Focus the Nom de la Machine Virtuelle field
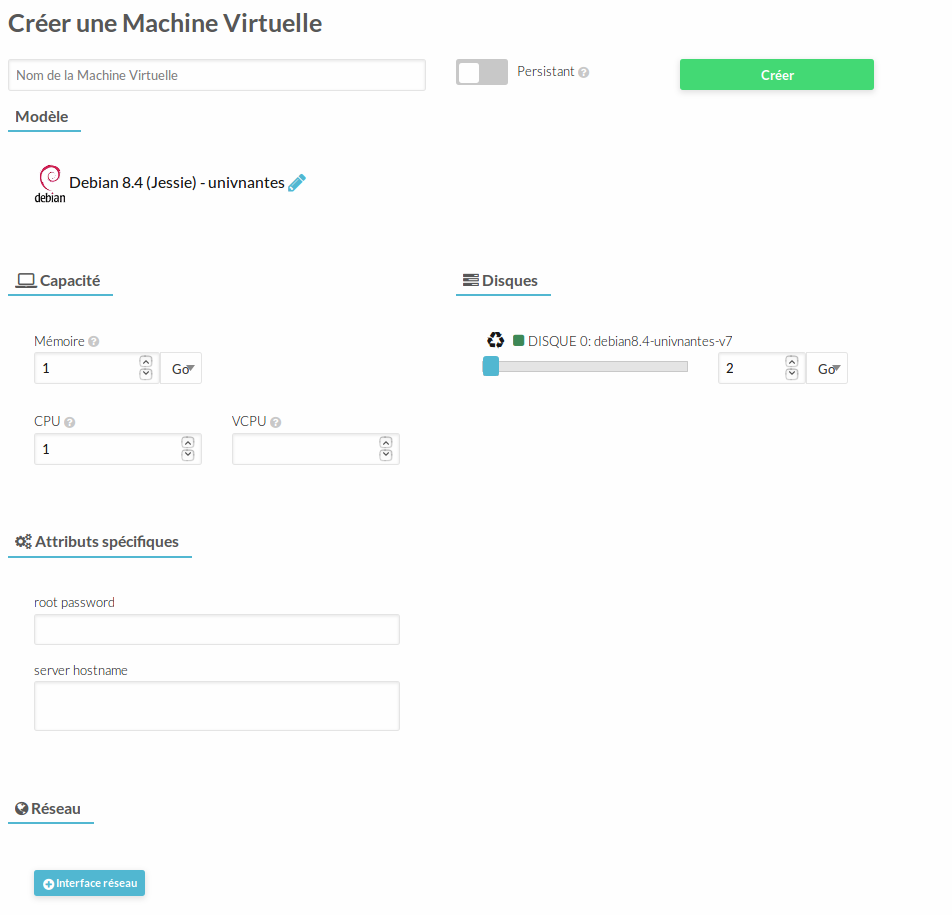952x915 pixels. [x=217, y=75]
